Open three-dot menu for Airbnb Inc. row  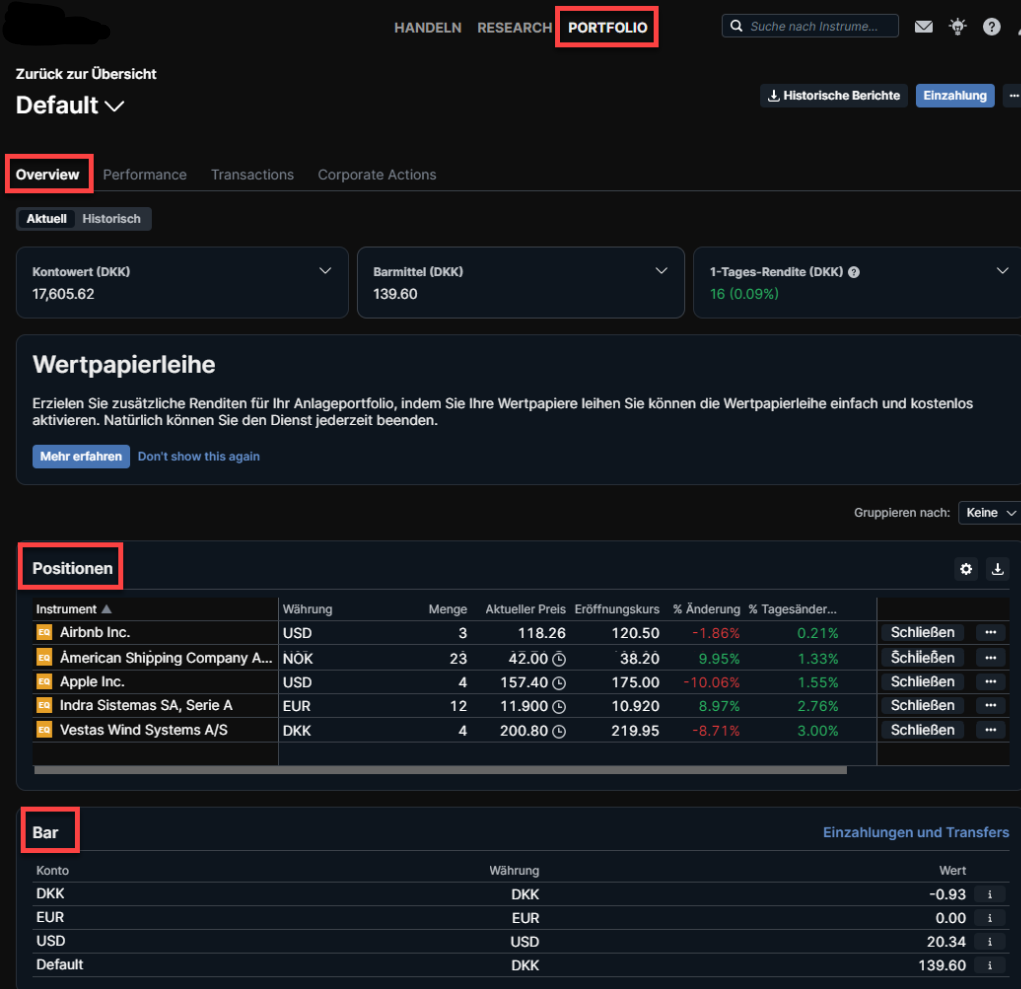click(x=990, y=633)
